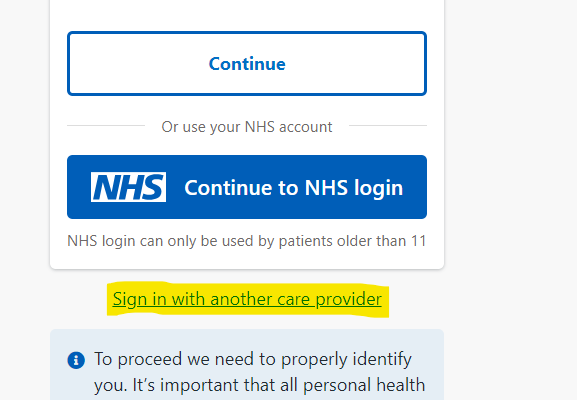Click the word 'provider' in the green link
Viewport: 577px width, 400px height.
(x=348, y=299)
